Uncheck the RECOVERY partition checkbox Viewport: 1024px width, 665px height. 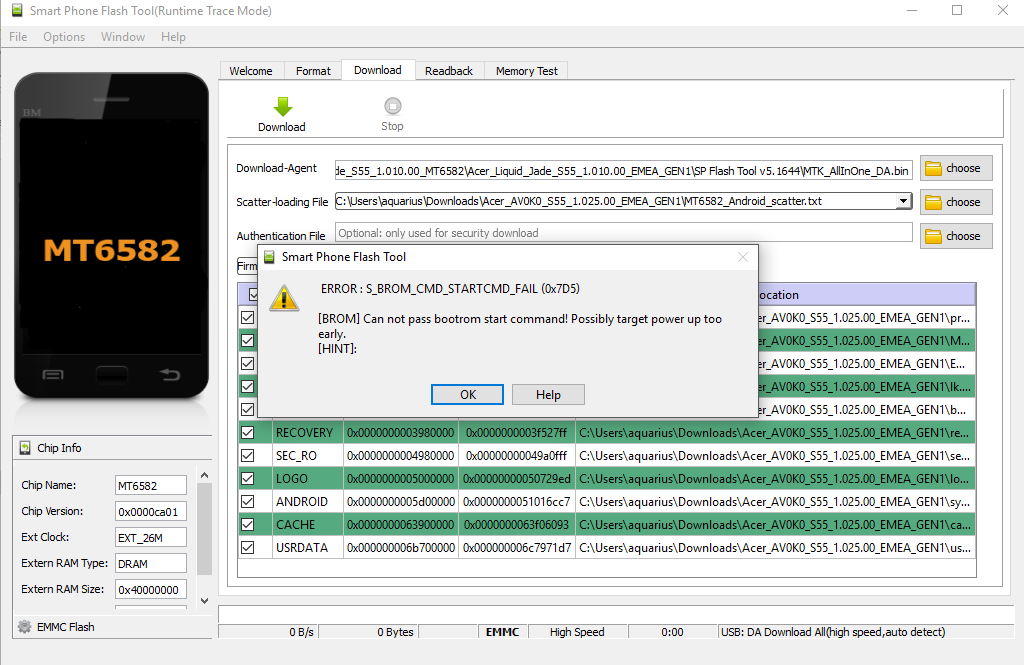coord(248,432)
